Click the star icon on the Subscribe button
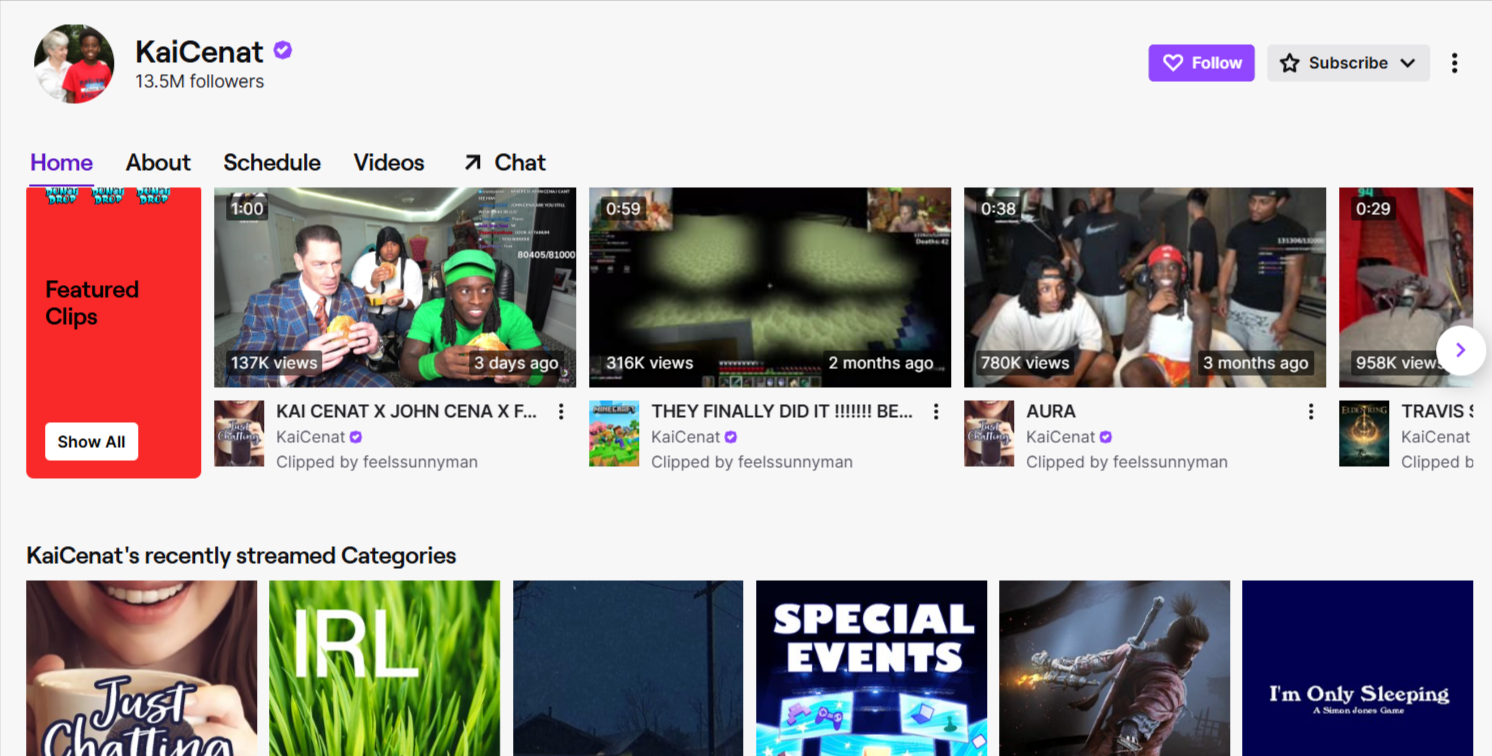This screenshot has width=1492, height=756. 1287,62
